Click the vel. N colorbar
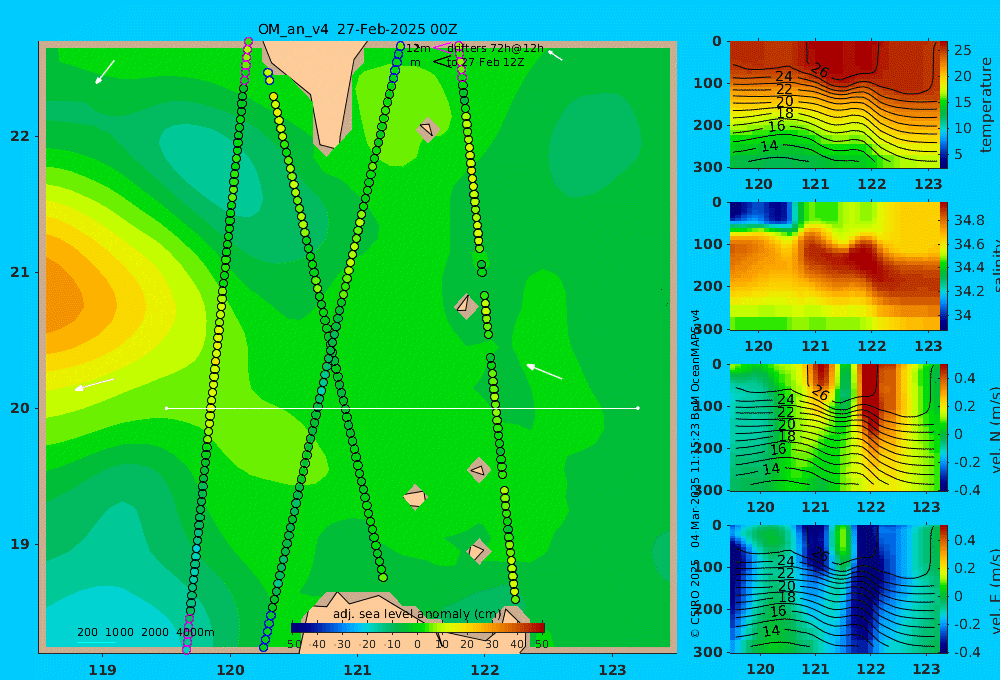This screenshot has height=680, width=1000. (944, 427)
